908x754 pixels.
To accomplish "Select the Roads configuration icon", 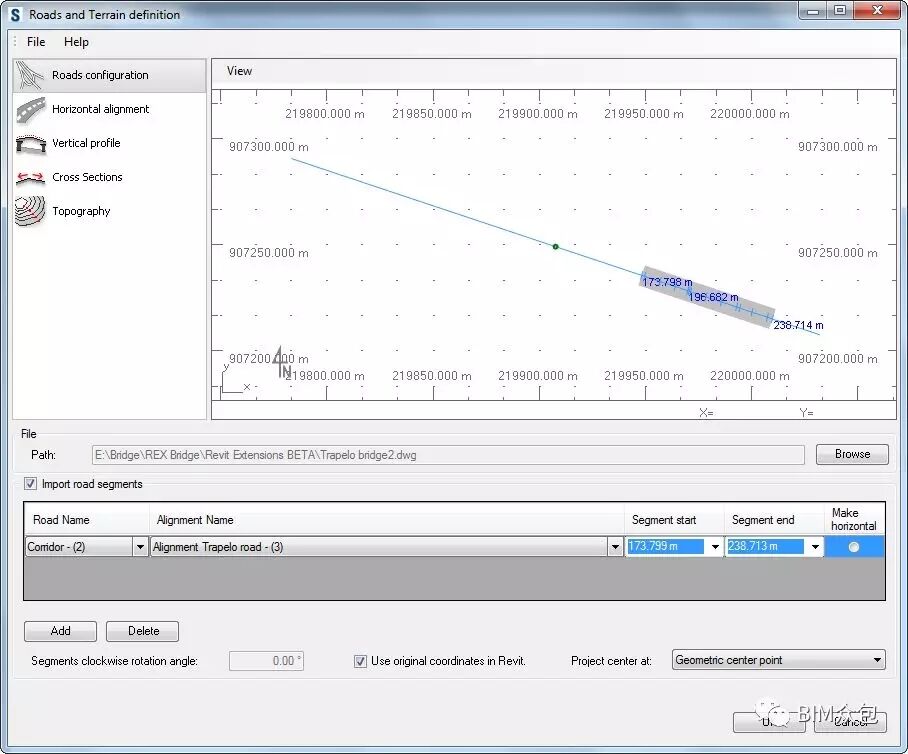I will (31, 75).
